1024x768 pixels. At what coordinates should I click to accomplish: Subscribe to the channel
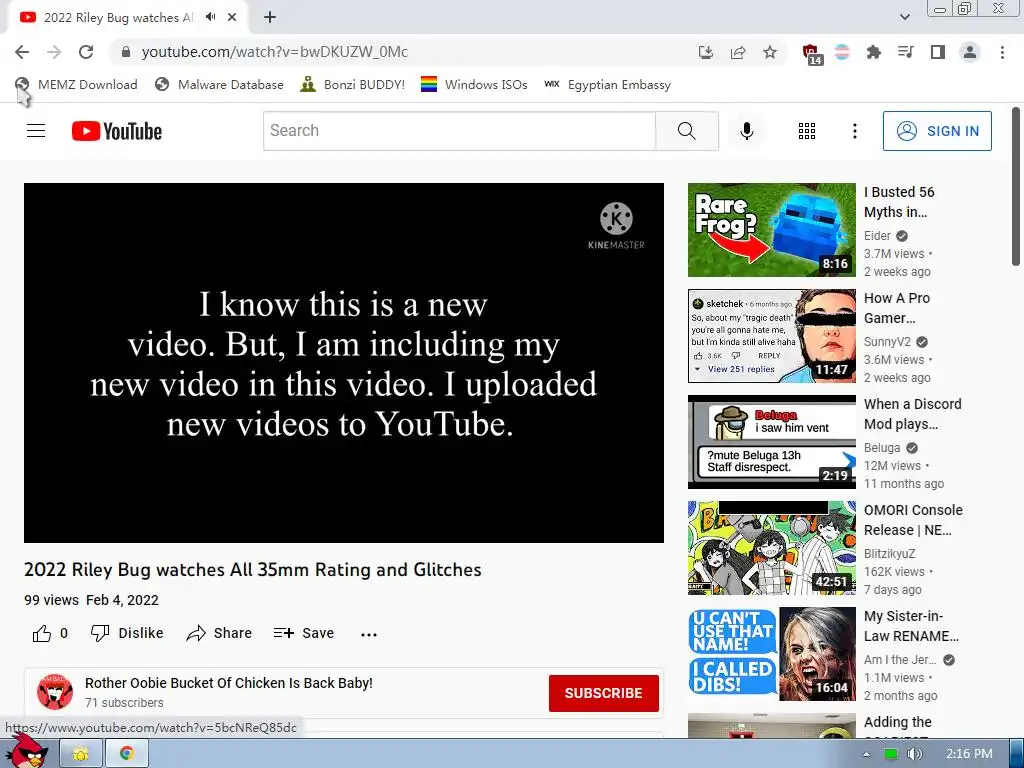tap(603, 693)
